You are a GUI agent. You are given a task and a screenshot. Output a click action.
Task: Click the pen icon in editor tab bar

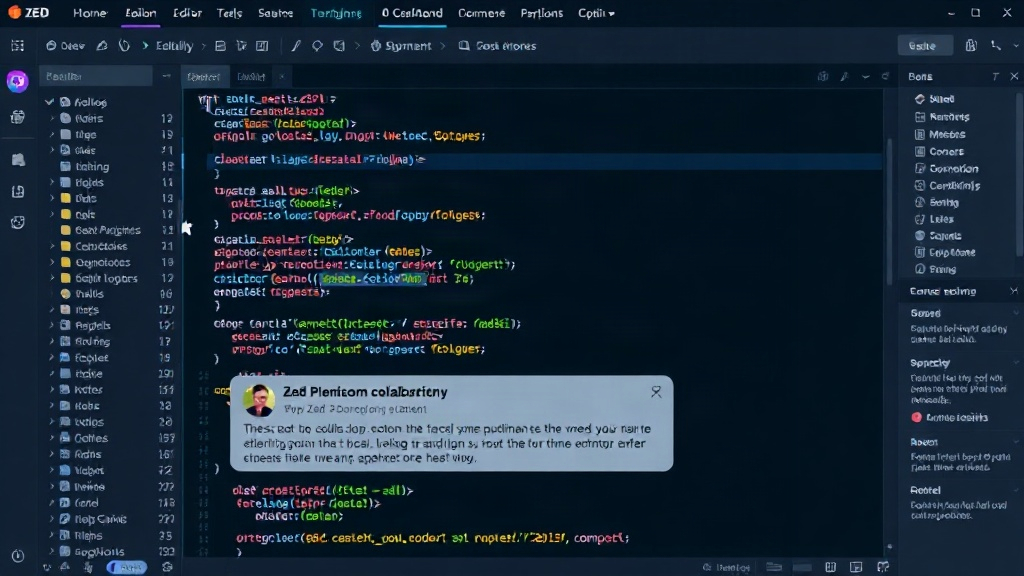coord(844,76)
